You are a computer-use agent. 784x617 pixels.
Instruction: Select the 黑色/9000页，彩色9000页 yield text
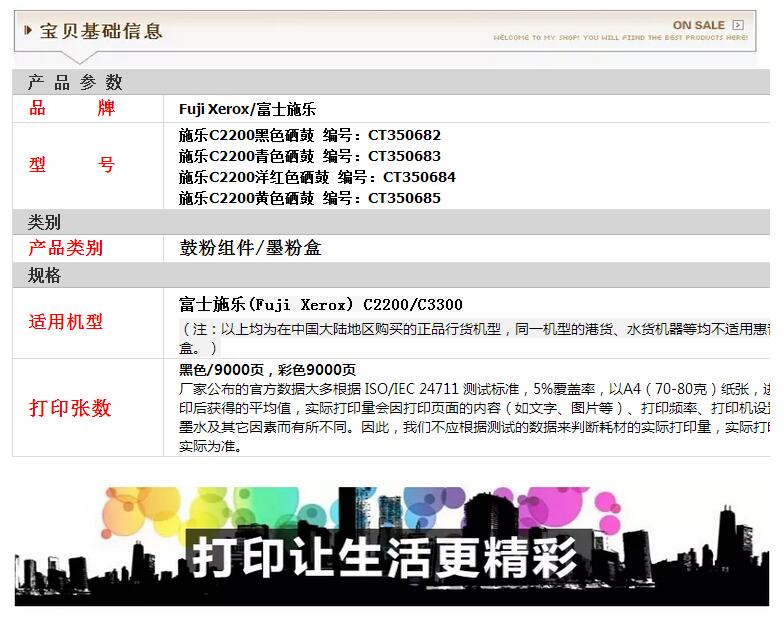tap(268, 370)
